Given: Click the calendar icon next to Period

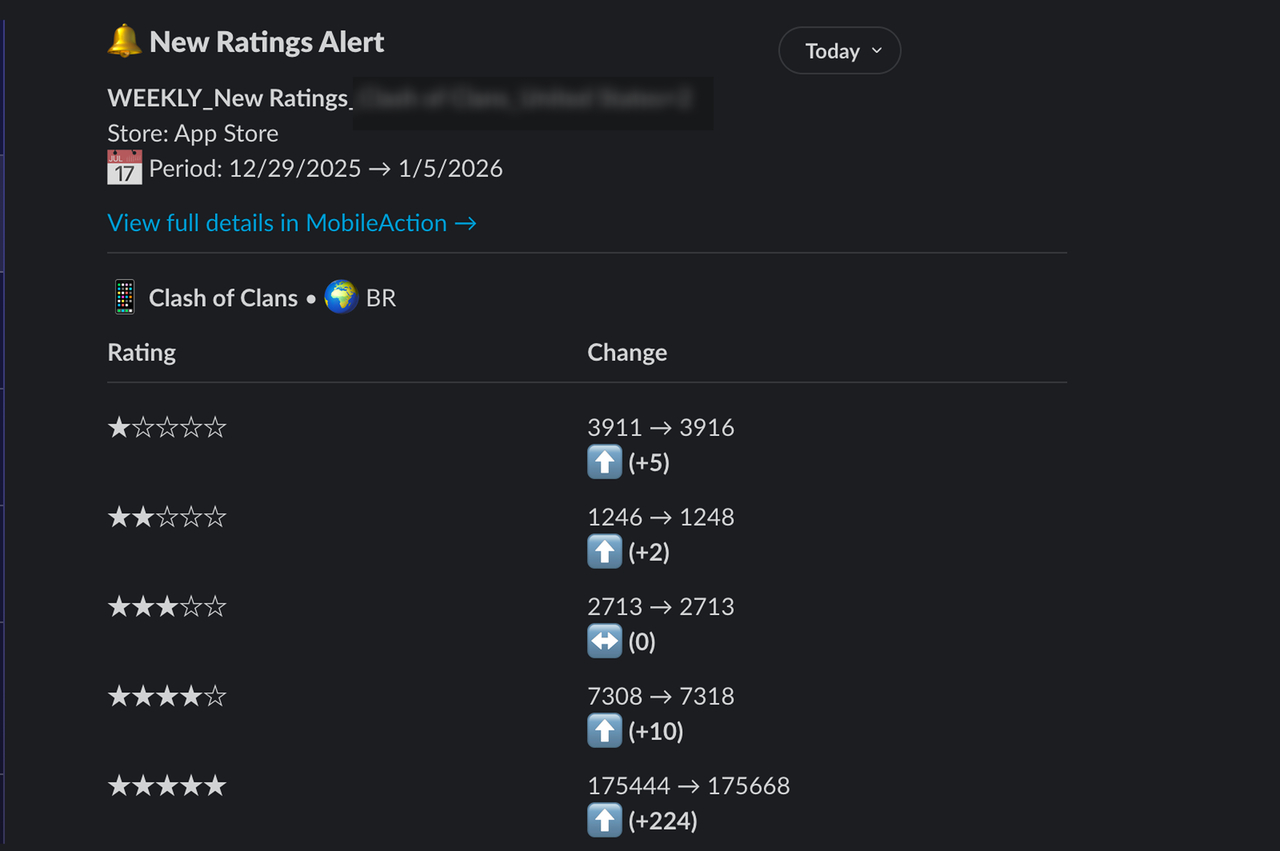Looking at the screenshot, I should 124,168.
